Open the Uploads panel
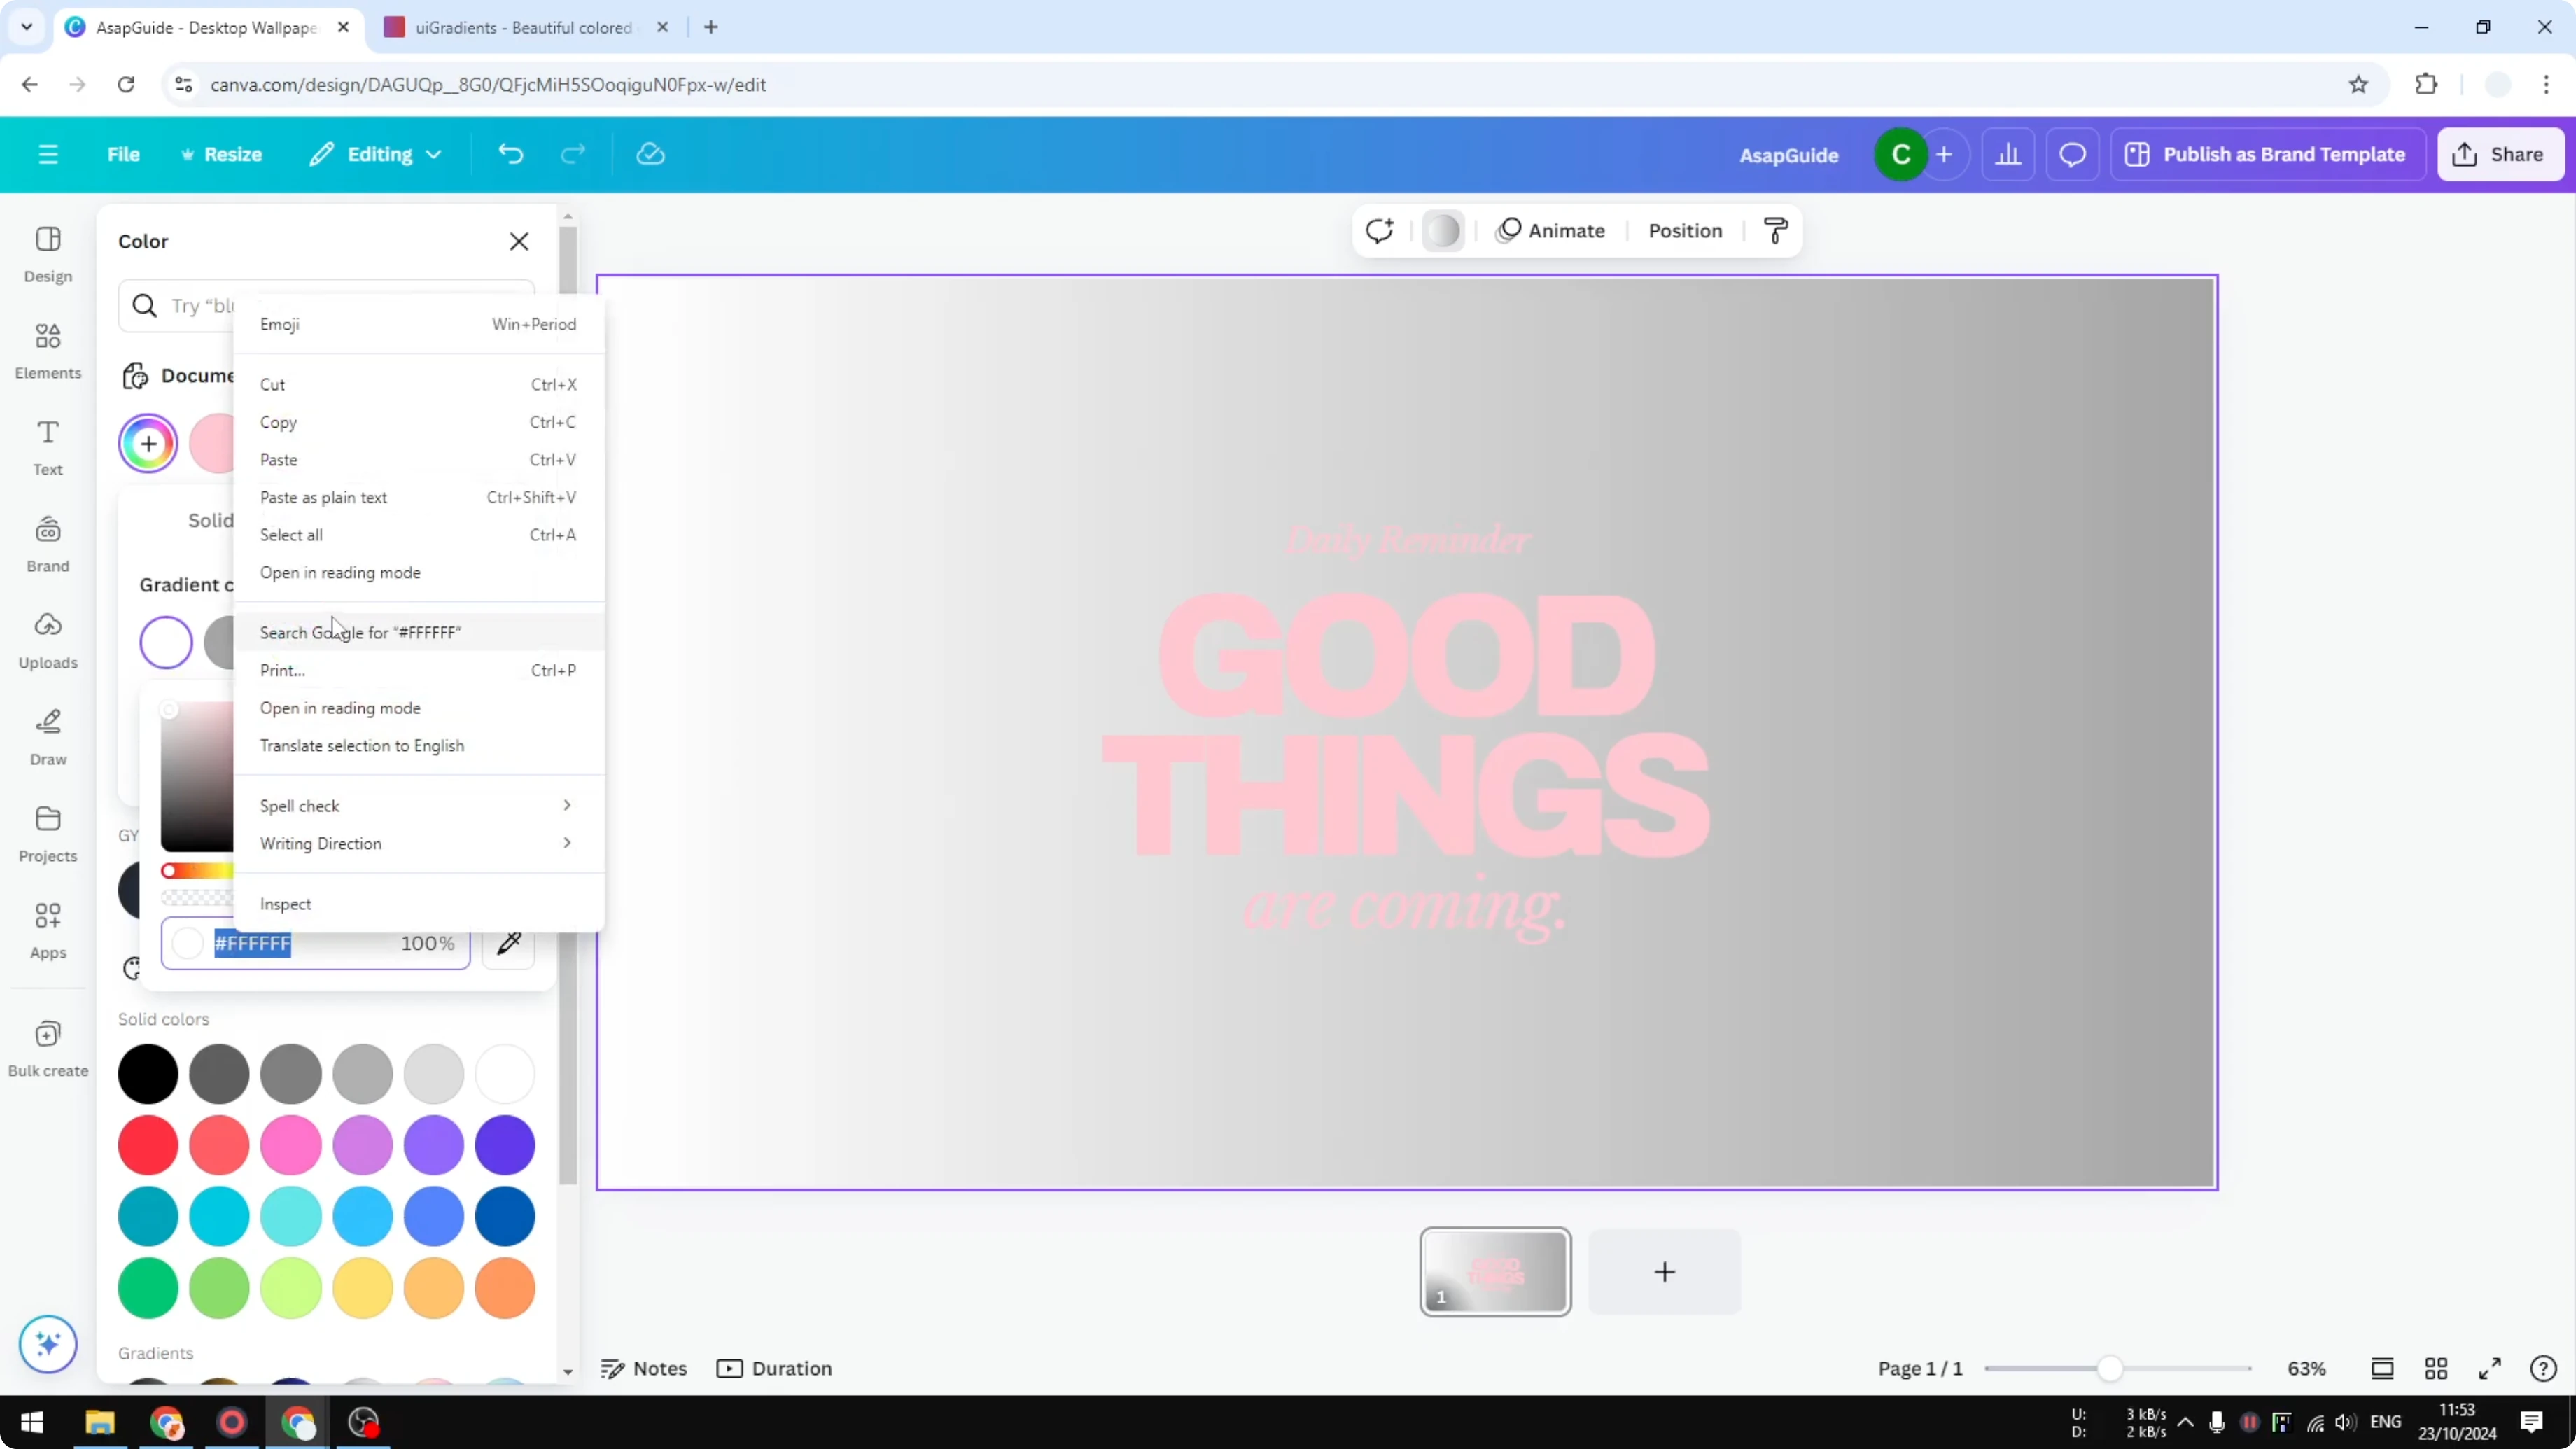The image size is (2576, 1449). (48, 641)
